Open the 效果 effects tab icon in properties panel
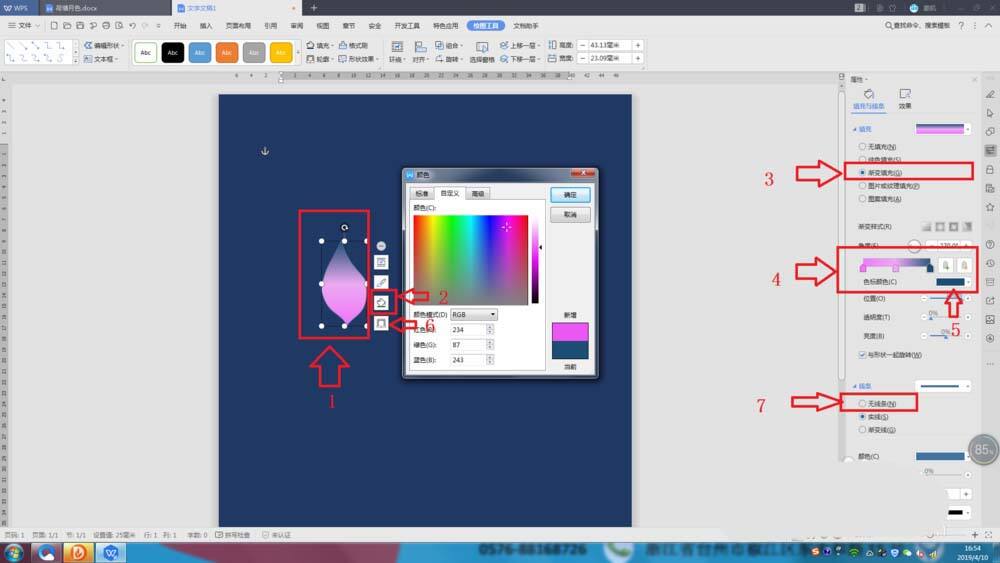 (905, 94)
